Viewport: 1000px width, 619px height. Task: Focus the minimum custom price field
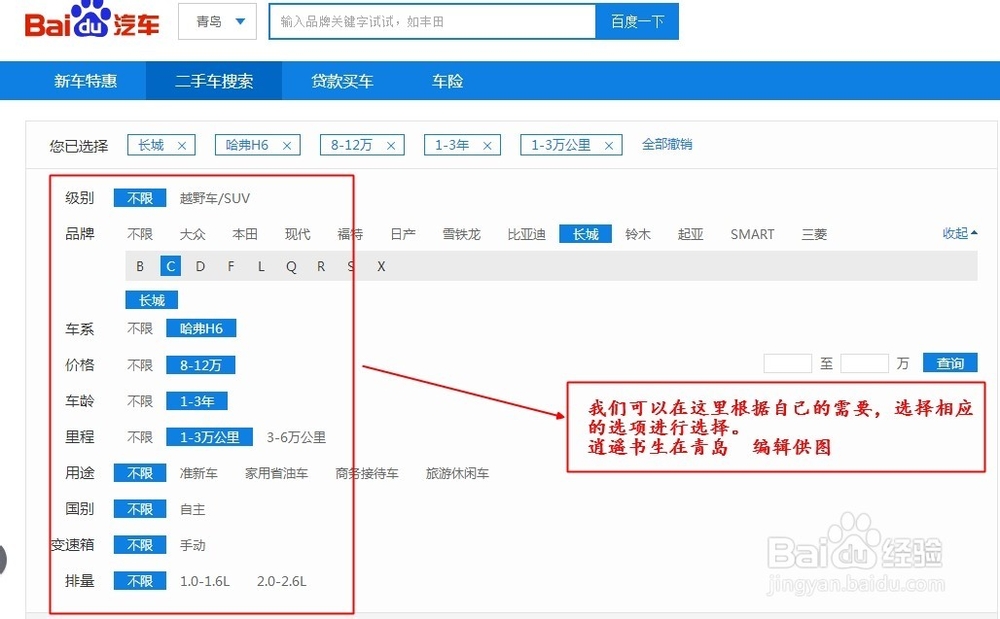788,363
